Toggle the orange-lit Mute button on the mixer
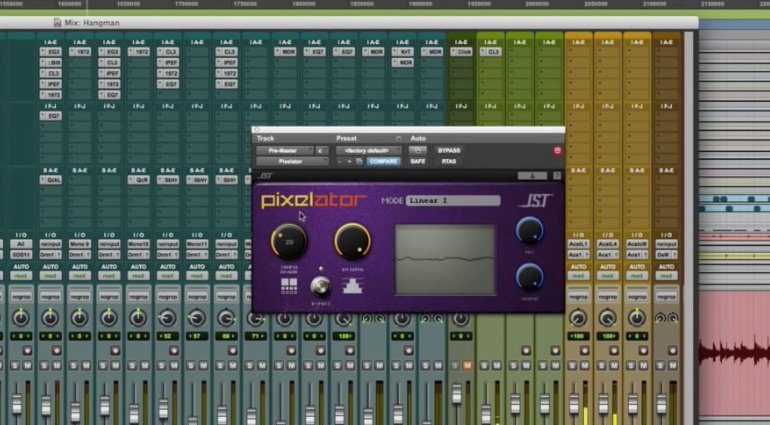Viewport: 770px width, 425px height. (467, 365)
